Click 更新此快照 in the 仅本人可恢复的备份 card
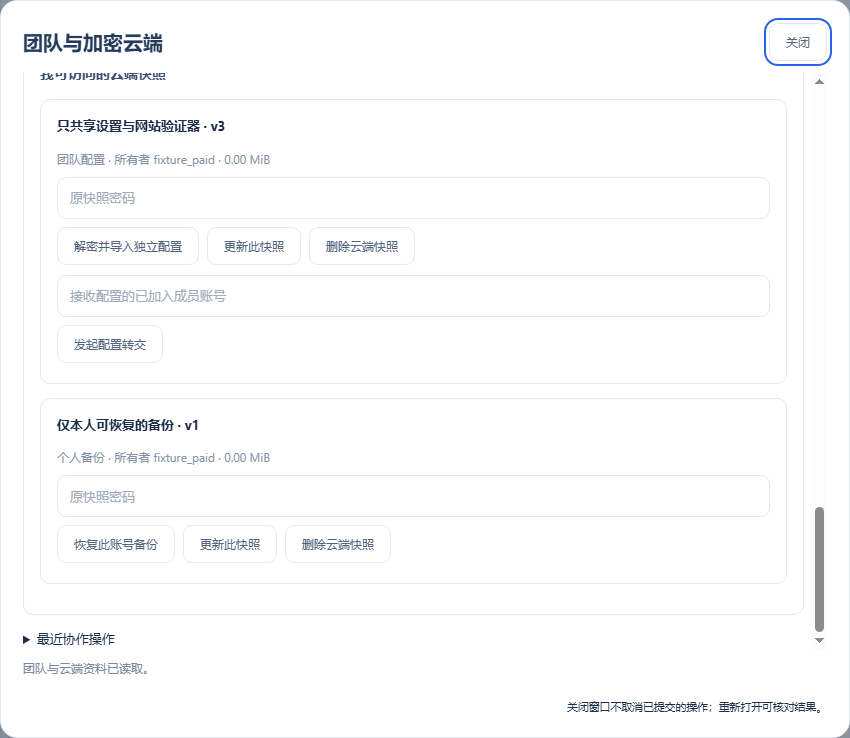Image resolution: width=850 pixels, height=738 pixels. click(230, 544)
